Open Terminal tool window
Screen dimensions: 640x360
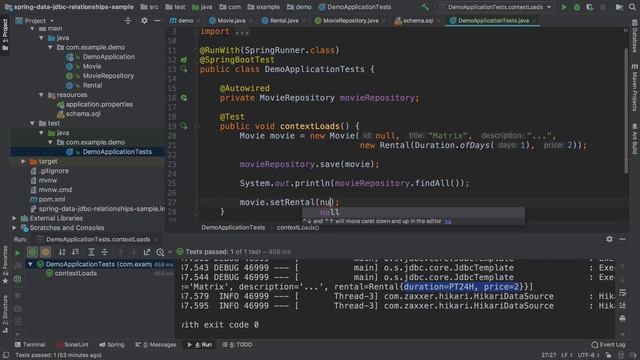(x=30, y=345)
